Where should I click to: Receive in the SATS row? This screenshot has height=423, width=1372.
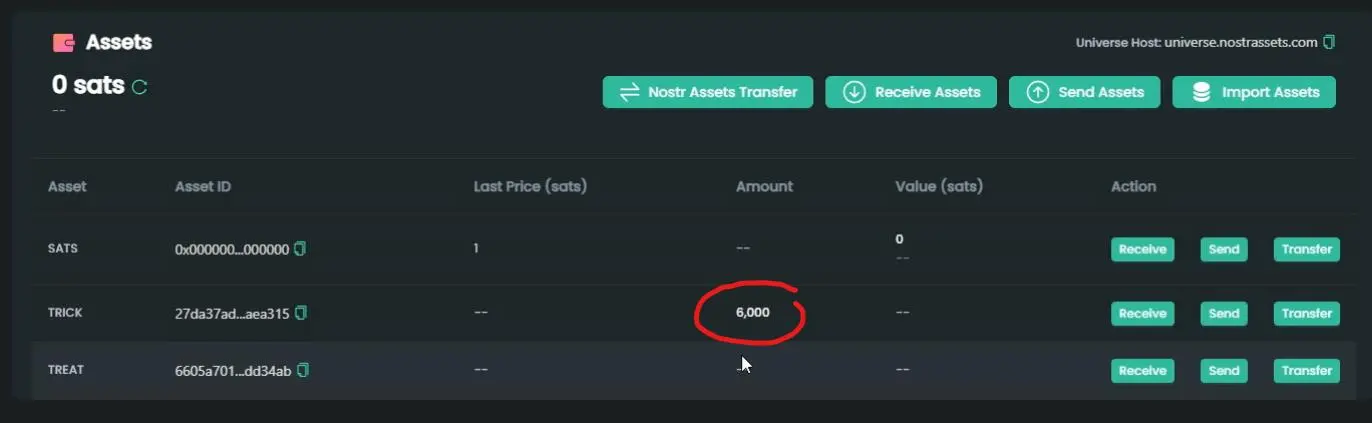[x=1143, y=249]
